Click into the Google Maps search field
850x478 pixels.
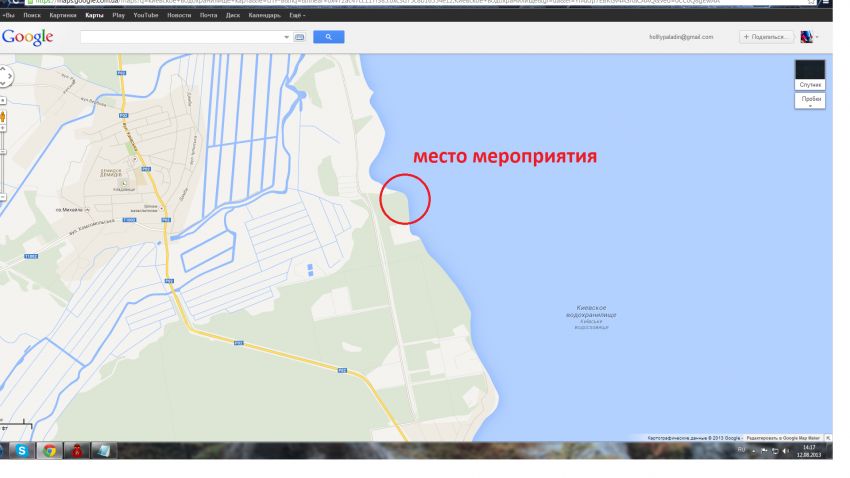click(181, 37)
